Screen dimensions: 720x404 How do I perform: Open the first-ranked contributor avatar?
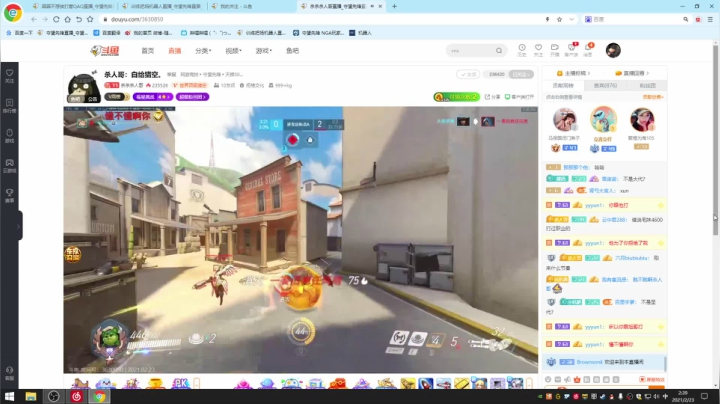tap(603, 119)
